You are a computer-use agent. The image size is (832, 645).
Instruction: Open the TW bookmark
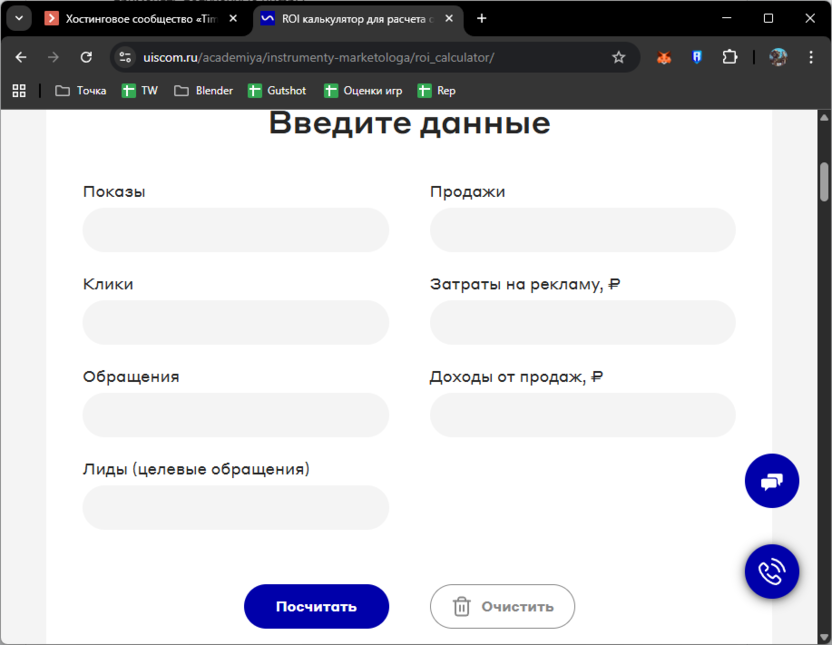point(140,90)
